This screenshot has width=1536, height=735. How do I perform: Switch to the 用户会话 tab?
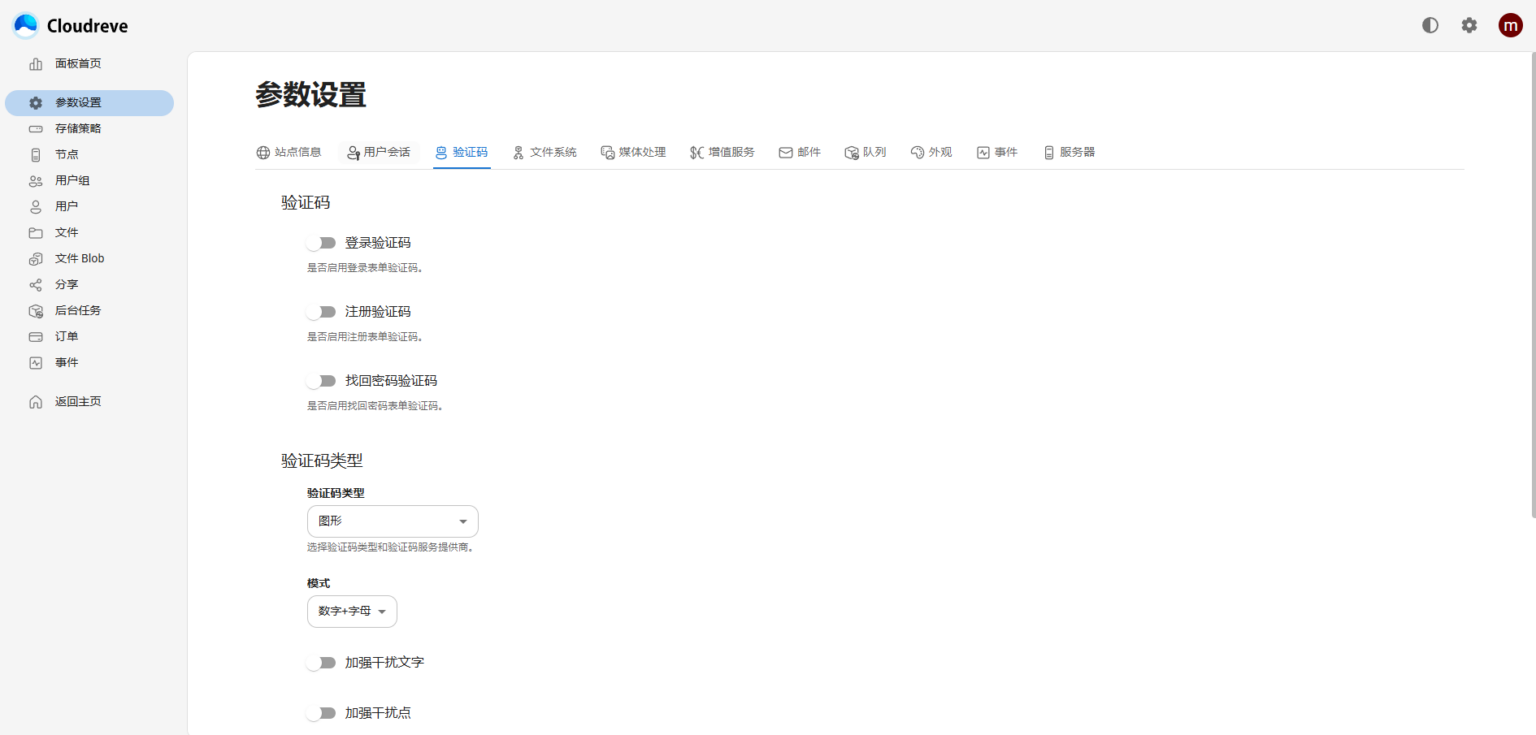click(378, 152)
